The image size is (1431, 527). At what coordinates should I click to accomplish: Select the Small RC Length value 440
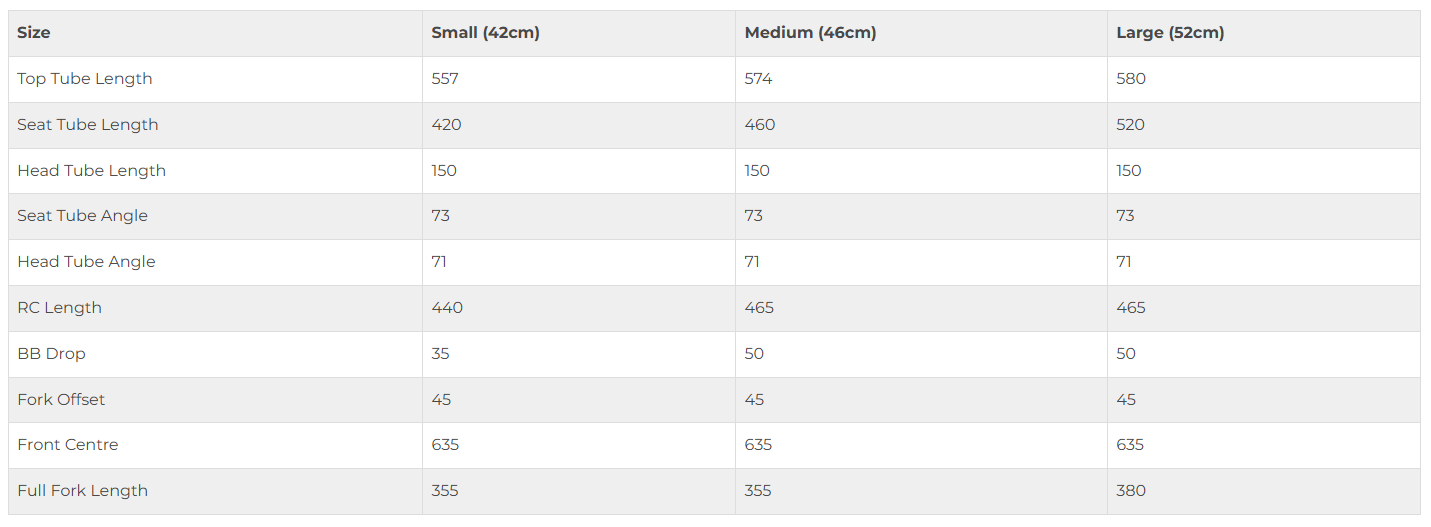(x=447, y=308)
